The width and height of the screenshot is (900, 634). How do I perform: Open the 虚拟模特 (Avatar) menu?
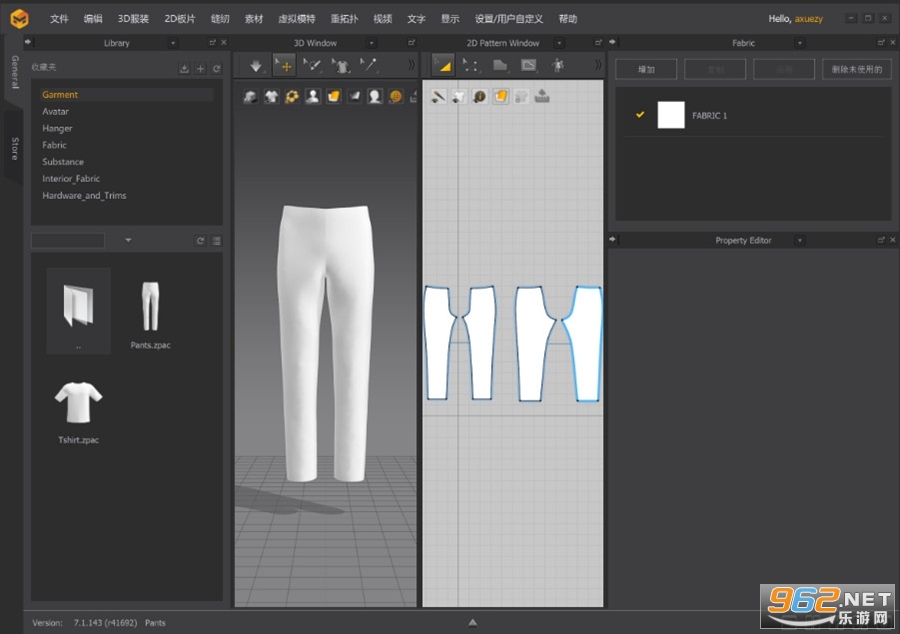[x=297, y=19]
